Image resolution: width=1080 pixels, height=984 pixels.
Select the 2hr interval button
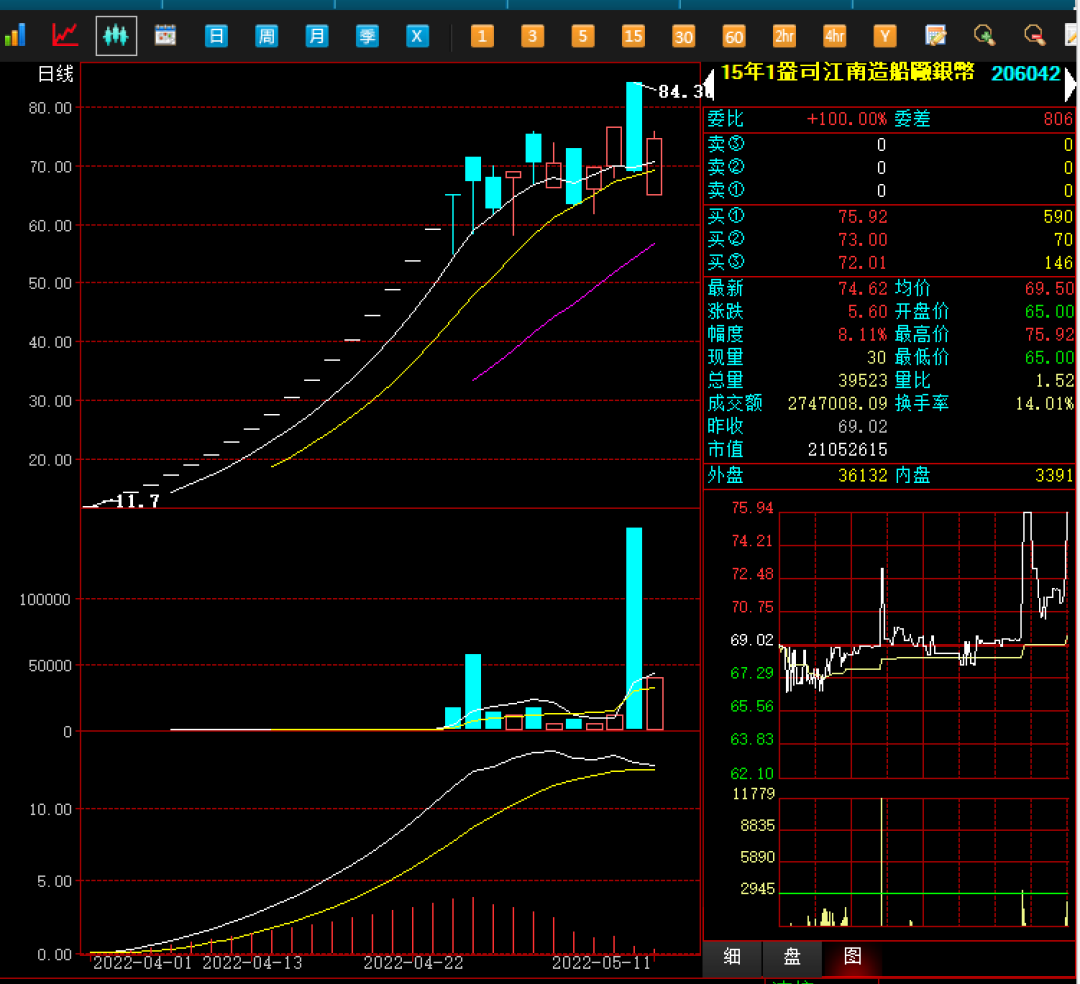click(x=784, y=36)
